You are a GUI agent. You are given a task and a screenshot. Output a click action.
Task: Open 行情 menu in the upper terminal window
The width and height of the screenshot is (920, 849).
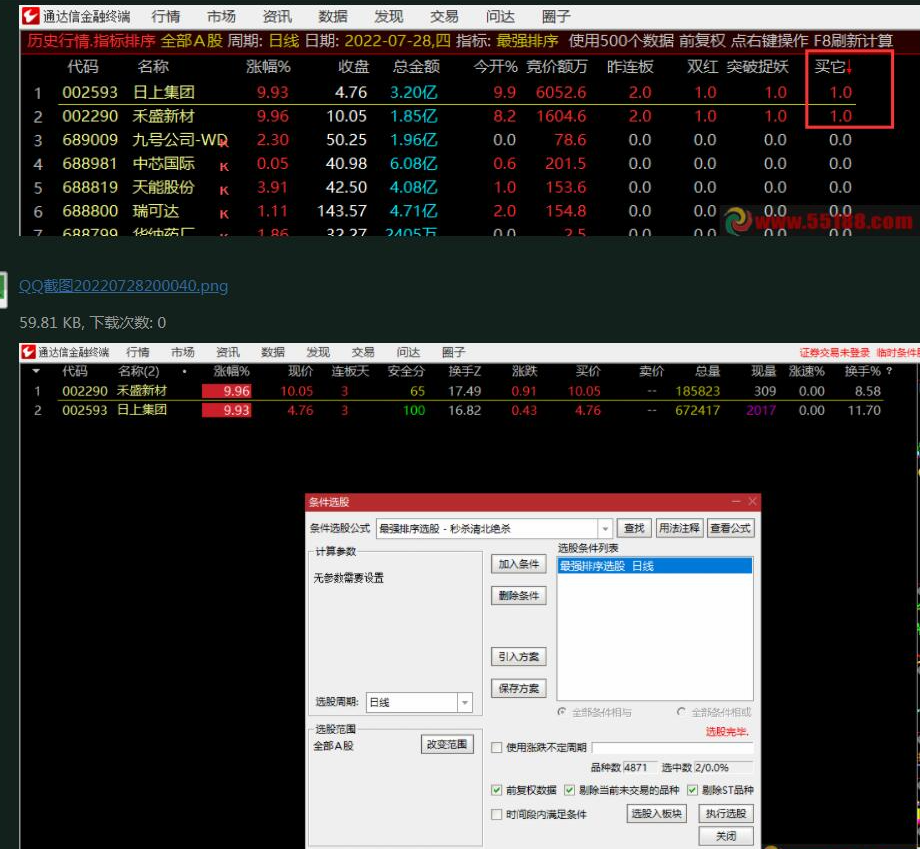point(165,16)
